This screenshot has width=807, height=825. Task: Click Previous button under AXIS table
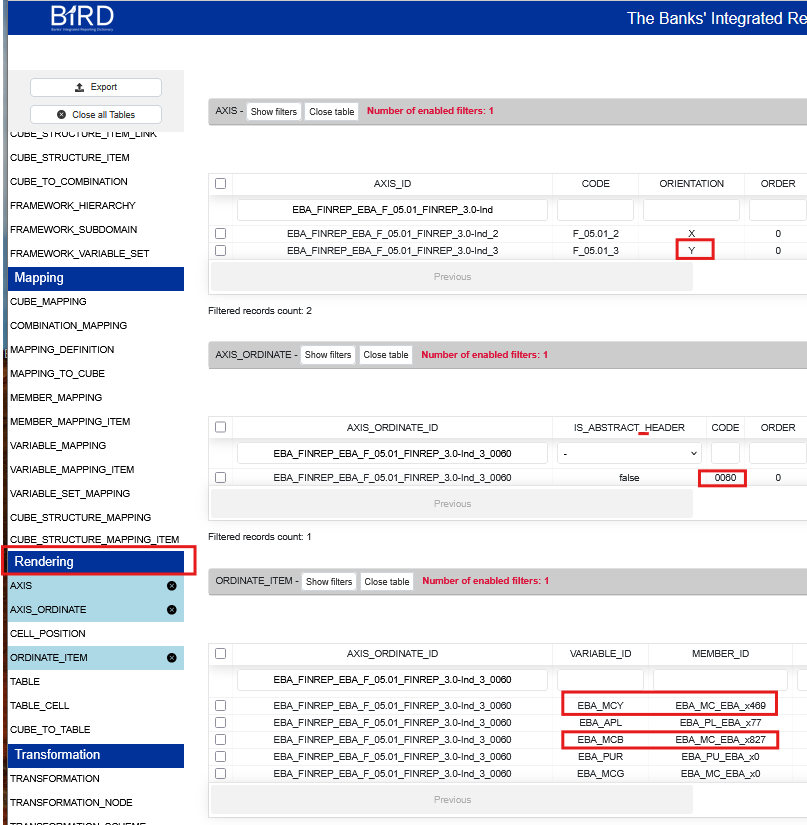point(452,277)
